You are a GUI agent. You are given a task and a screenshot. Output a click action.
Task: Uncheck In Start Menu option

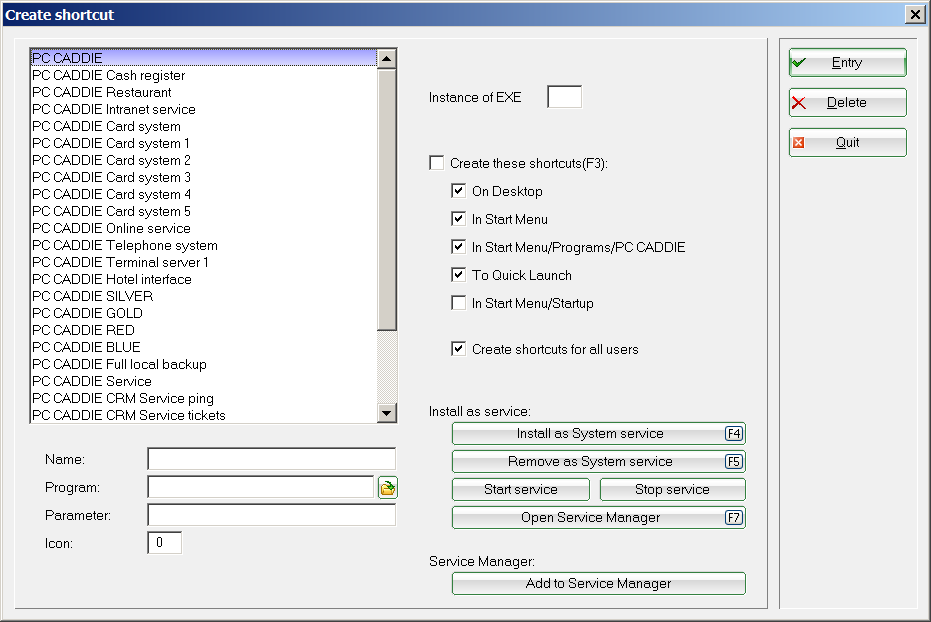point(458,218)
